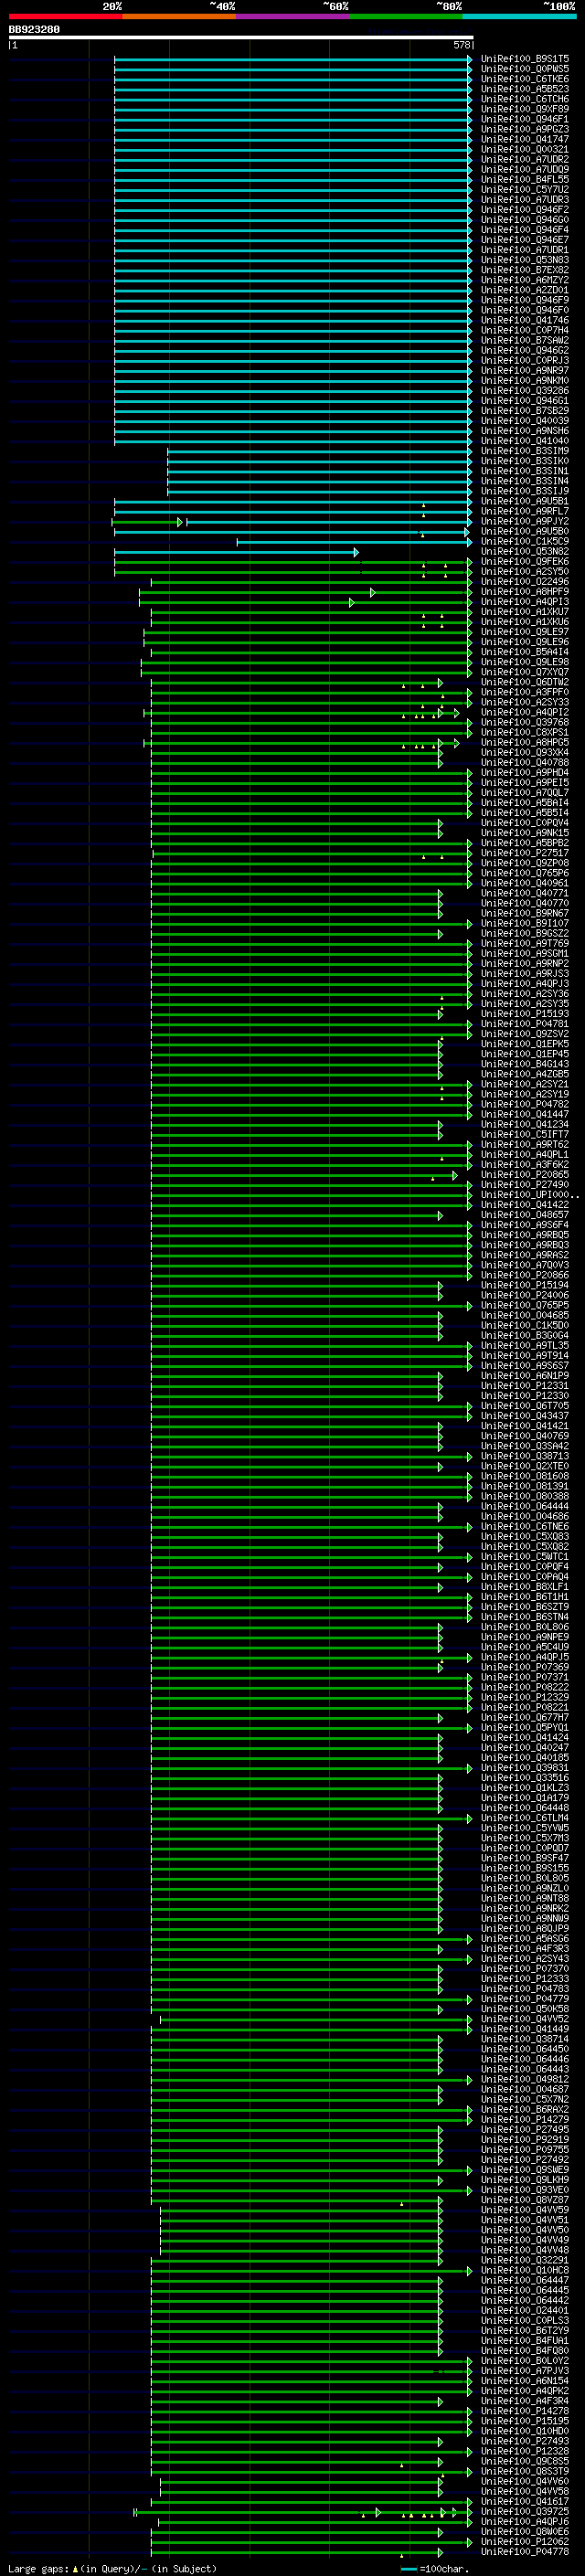The width and height of the screenshot is (585, 2576).
Task: Click the UniRef100_P27493 label
Action: pyautogui.click(x=525, y=2441)
